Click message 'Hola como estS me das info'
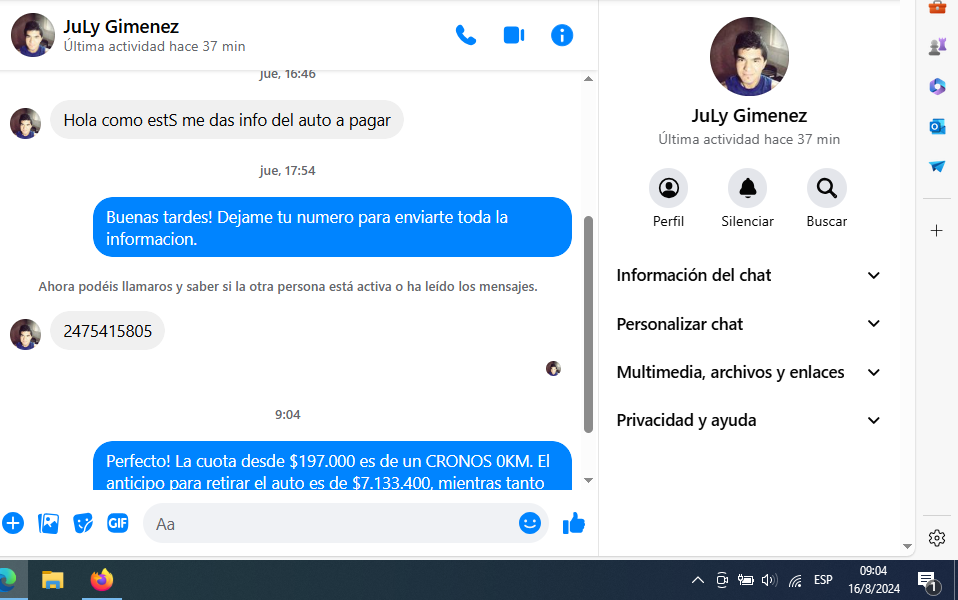The image size is (958, 600). coord(227,120)
